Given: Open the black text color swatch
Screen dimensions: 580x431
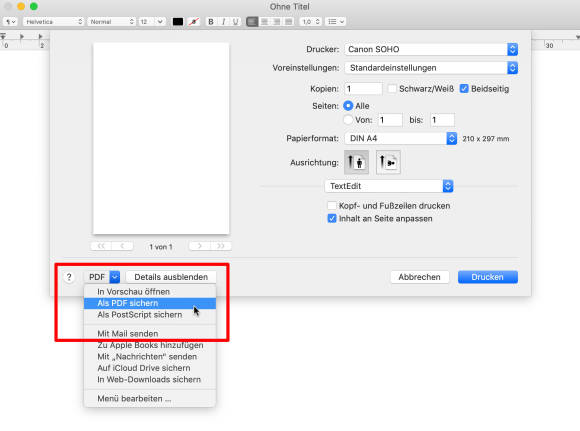Looking at the screenshot, I should tap(178, 21).
